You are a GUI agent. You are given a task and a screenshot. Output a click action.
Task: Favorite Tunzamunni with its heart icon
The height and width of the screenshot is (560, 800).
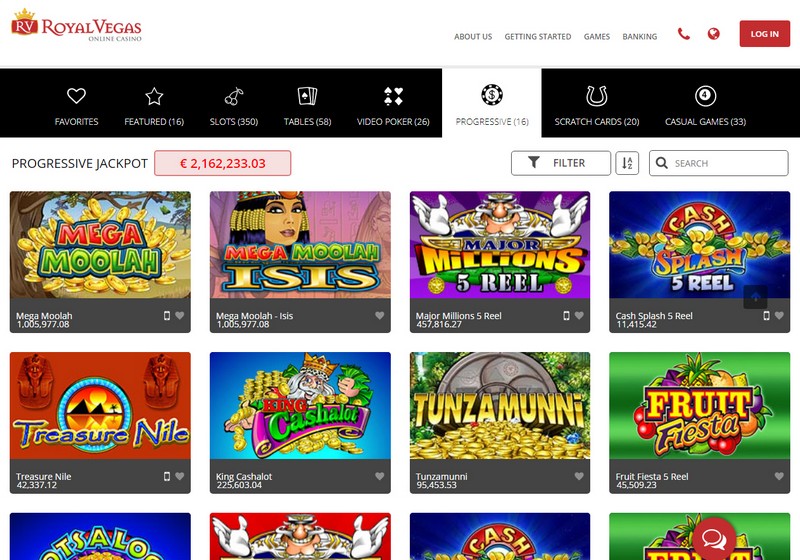click(579, 476)
